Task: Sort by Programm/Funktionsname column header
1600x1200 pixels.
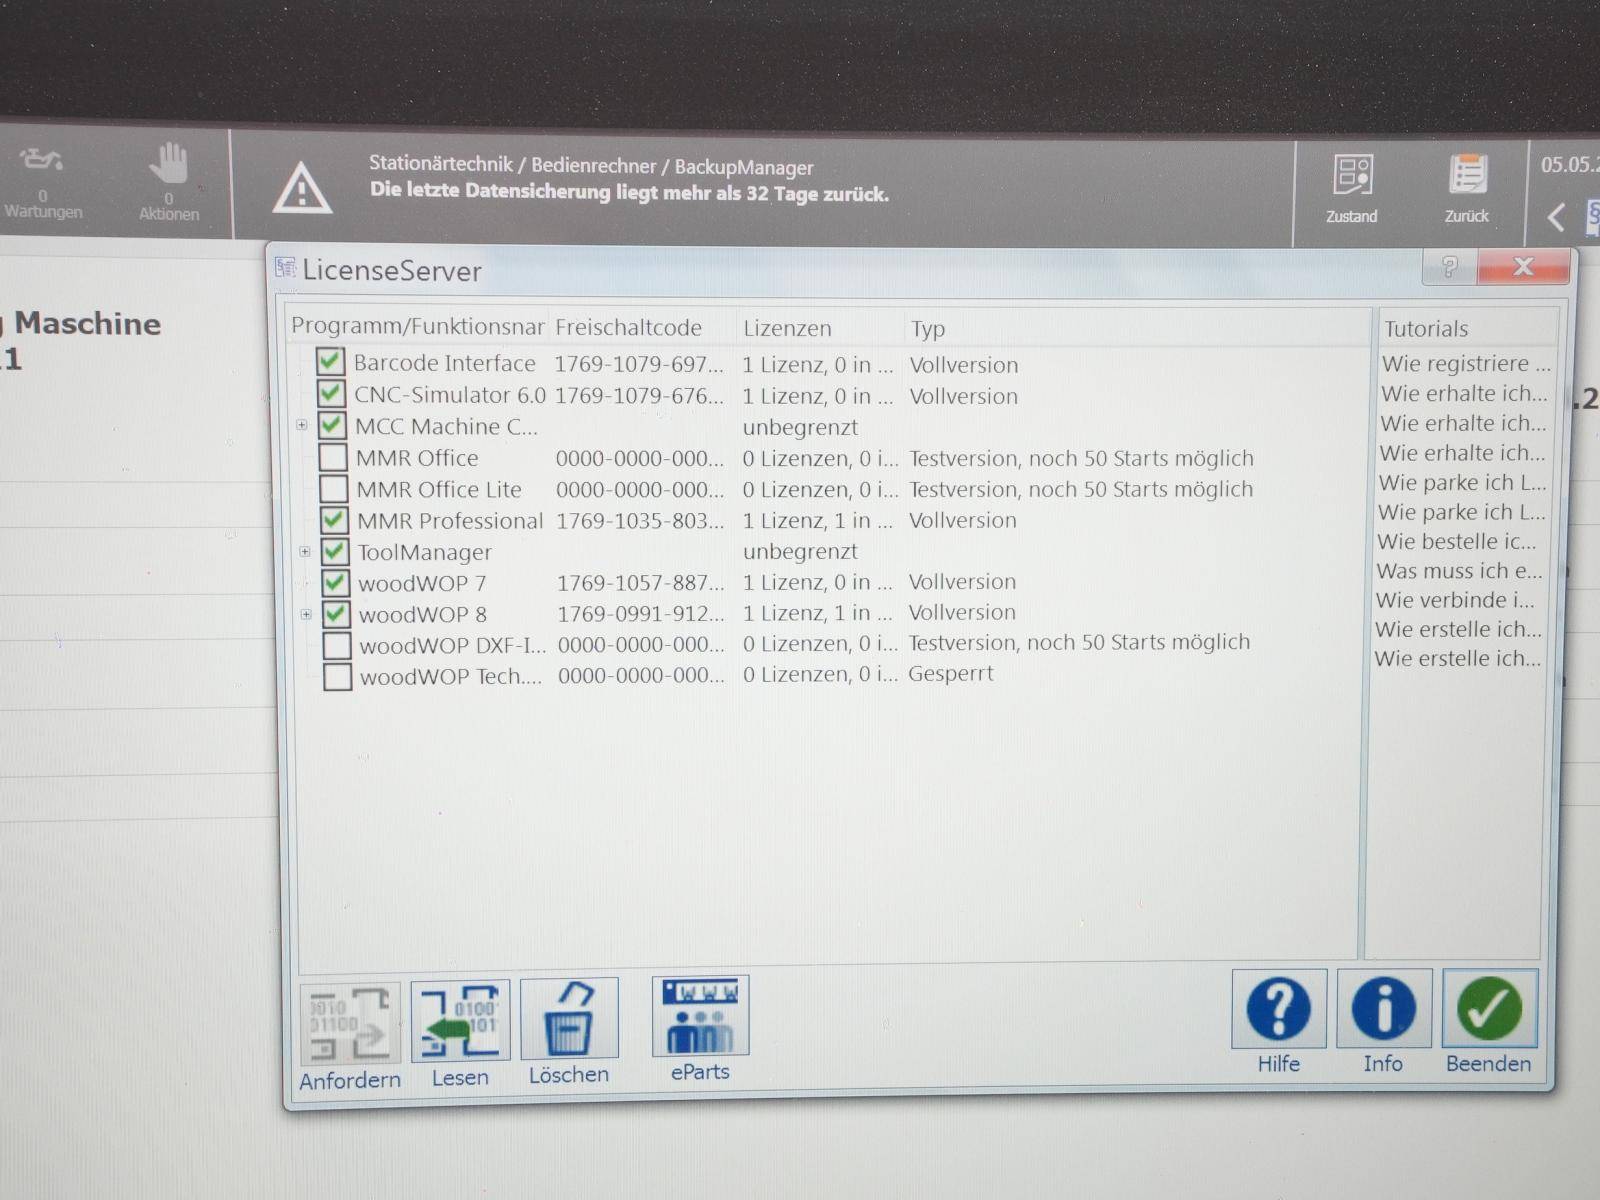Action: click(x=417, y=326)
